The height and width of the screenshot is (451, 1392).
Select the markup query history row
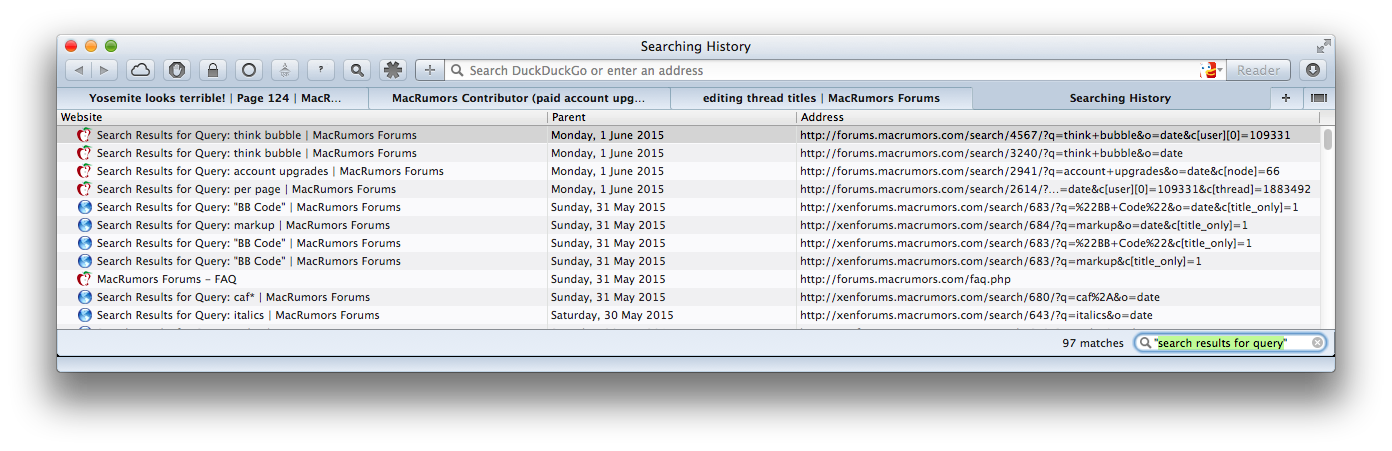tap(690, 225)
